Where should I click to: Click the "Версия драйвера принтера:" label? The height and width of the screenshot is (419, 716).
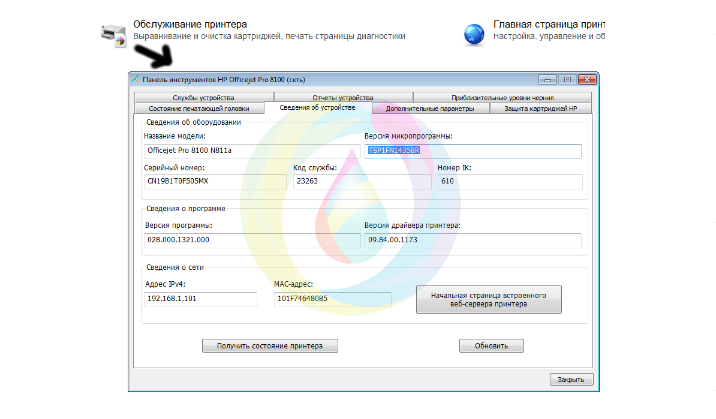click(412, 225)
